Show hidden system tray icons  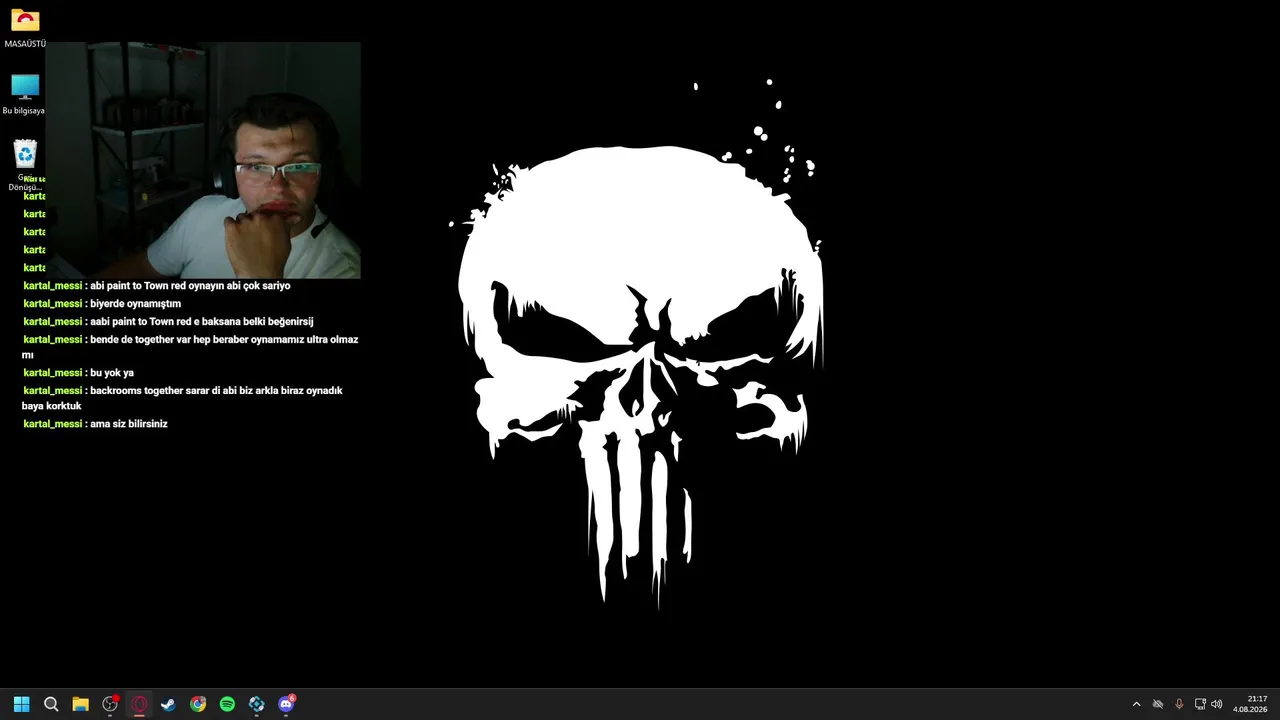pos(1136,704)
